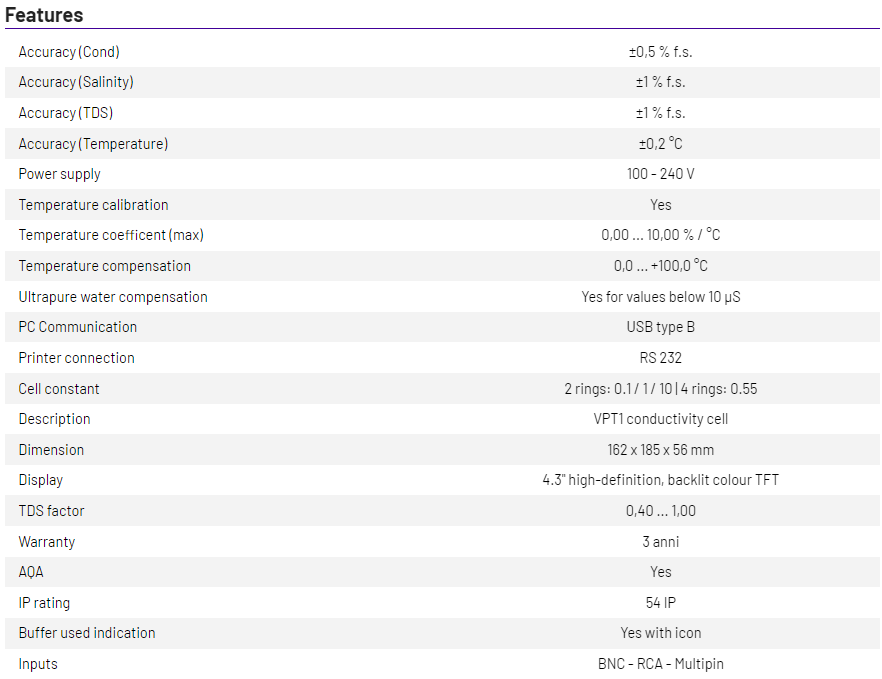
Task: Click the 'Yes for values below 10 µS' text
Action: pyautogui.click(x=660, y=297)
